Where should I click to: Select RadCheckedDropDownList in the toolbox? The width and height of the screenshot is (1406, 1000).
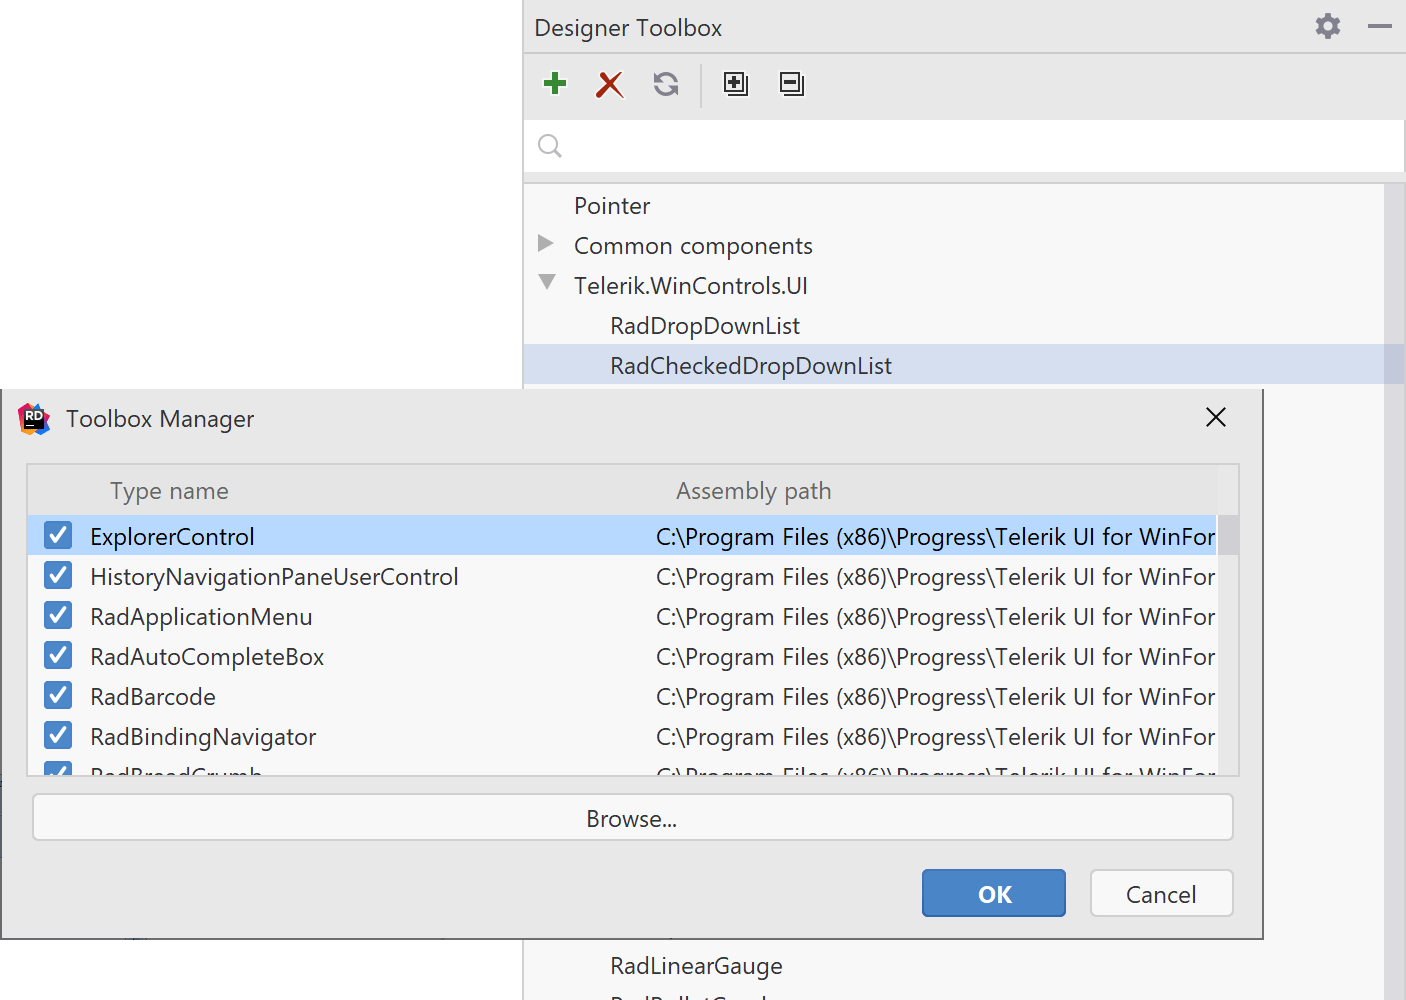pos(751,366)
